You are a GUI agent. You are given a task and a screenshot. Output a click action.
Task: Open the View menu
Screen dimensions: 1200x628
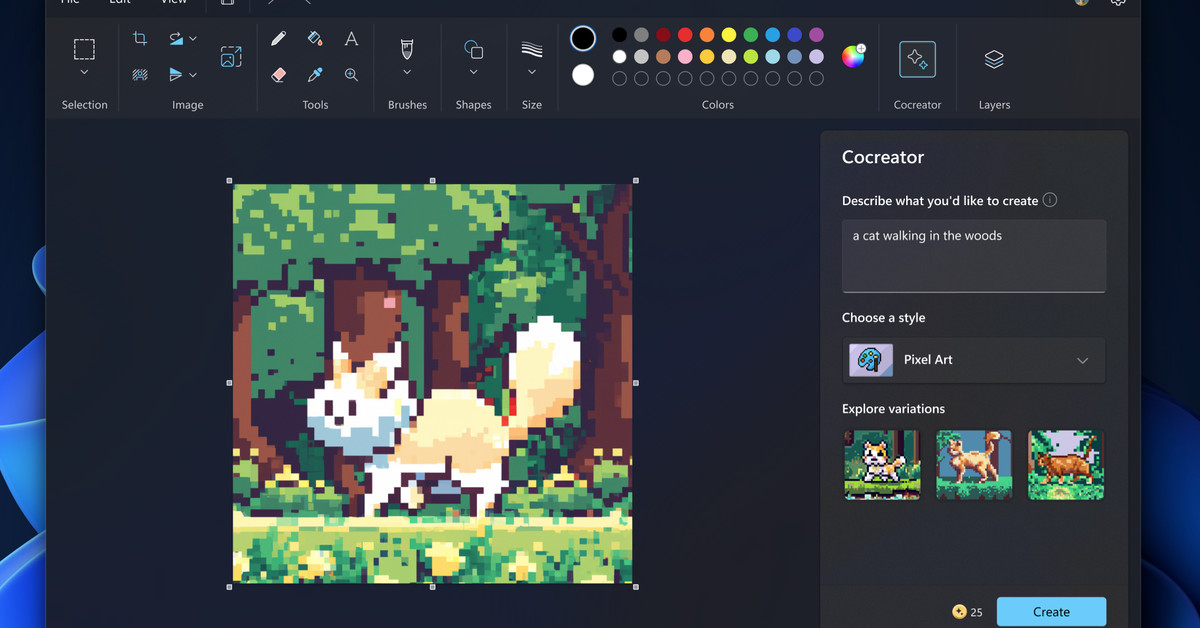click(173, 4)
